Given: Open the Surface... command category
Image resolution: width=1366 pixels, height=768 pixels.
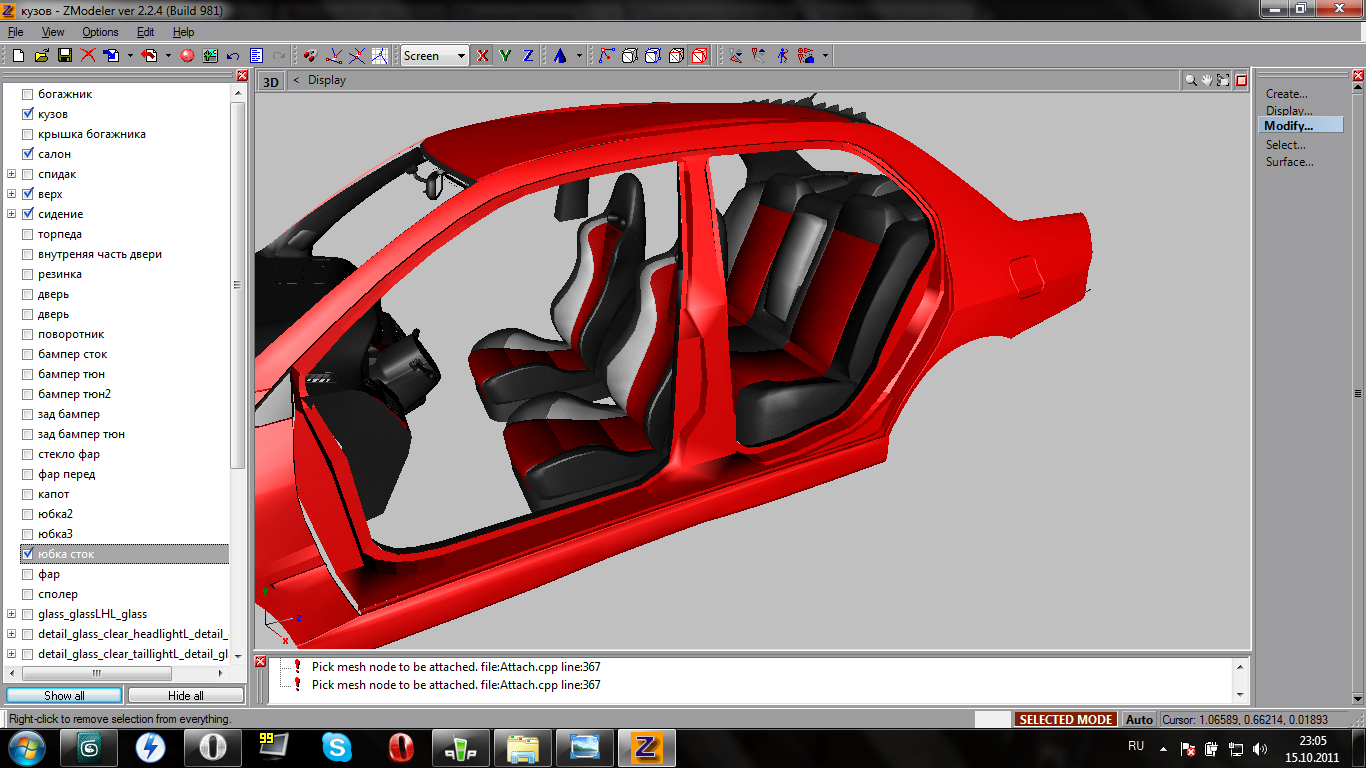Looking at the screenshot, I should 1289,162.
